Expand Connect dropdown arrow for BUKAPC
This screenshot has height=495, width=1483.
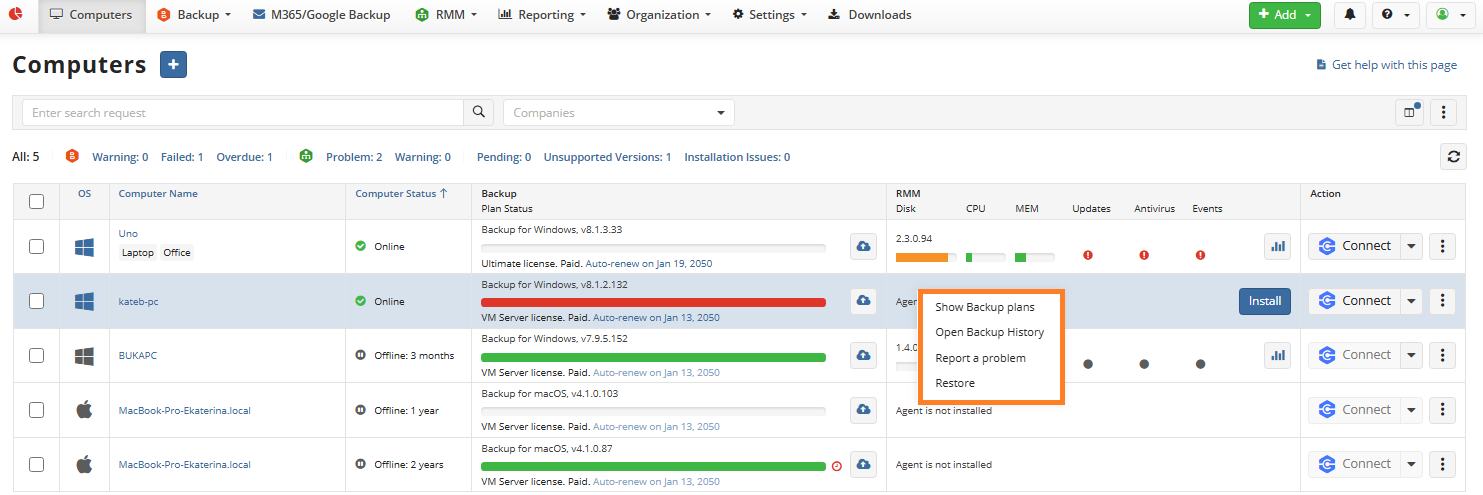coord(1411,355)
